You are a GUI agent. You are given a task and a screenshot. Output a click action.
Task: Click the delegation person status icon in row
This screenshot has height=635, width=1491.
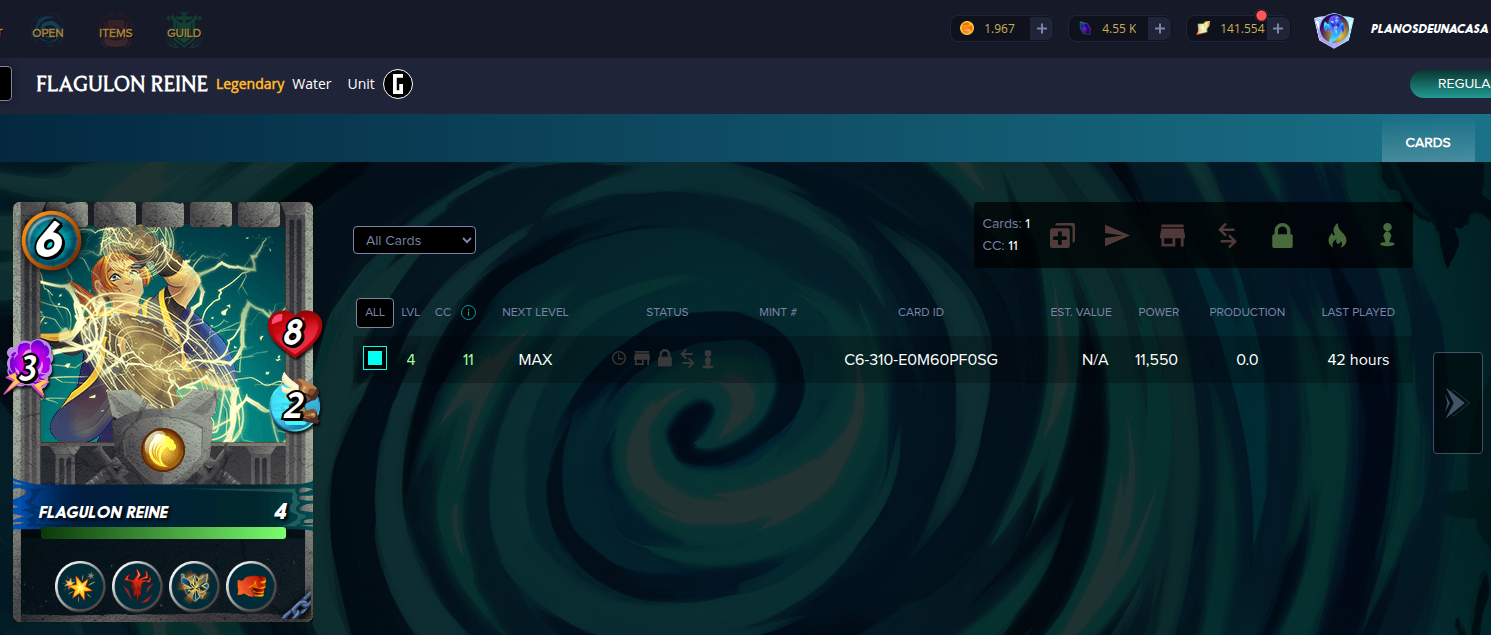[708, 359]
